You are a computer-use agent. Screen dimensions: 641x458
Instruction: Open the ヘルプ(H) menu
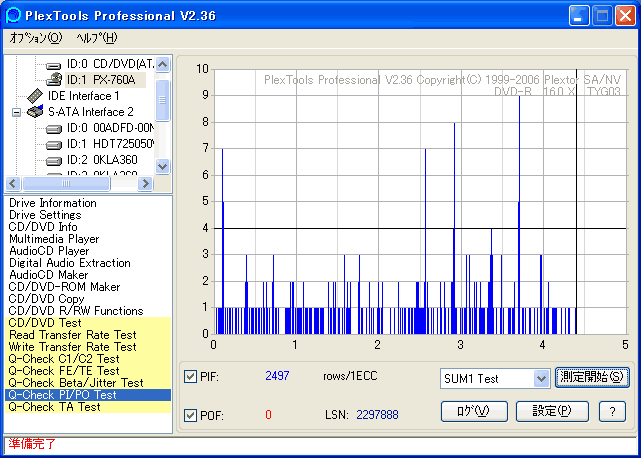pyautogui.click(x=97, y=38)
